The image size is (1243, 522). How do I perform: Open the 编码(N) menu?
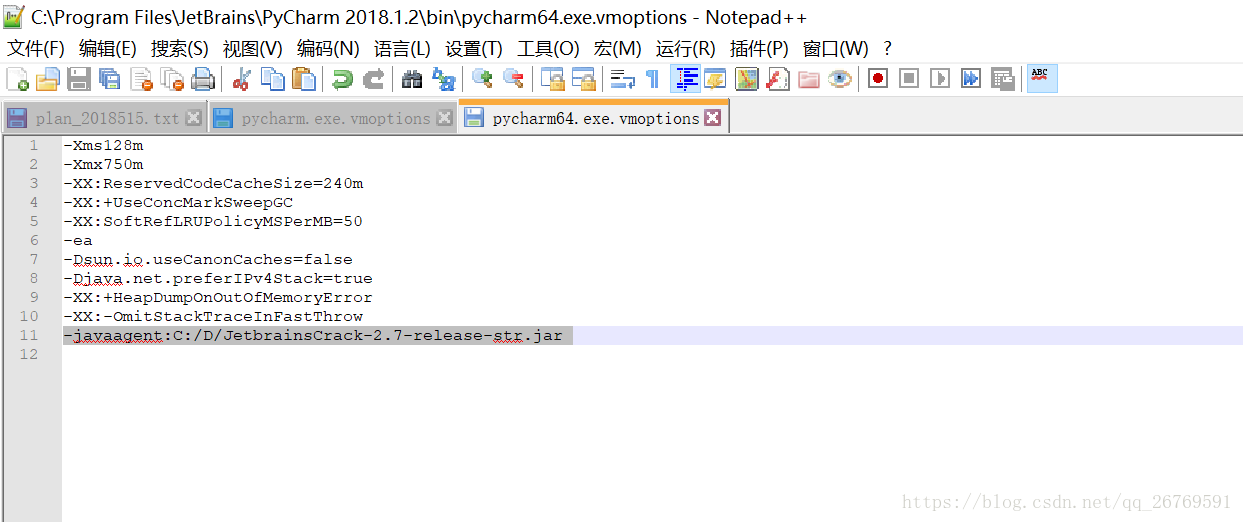[x=328, y=48]
